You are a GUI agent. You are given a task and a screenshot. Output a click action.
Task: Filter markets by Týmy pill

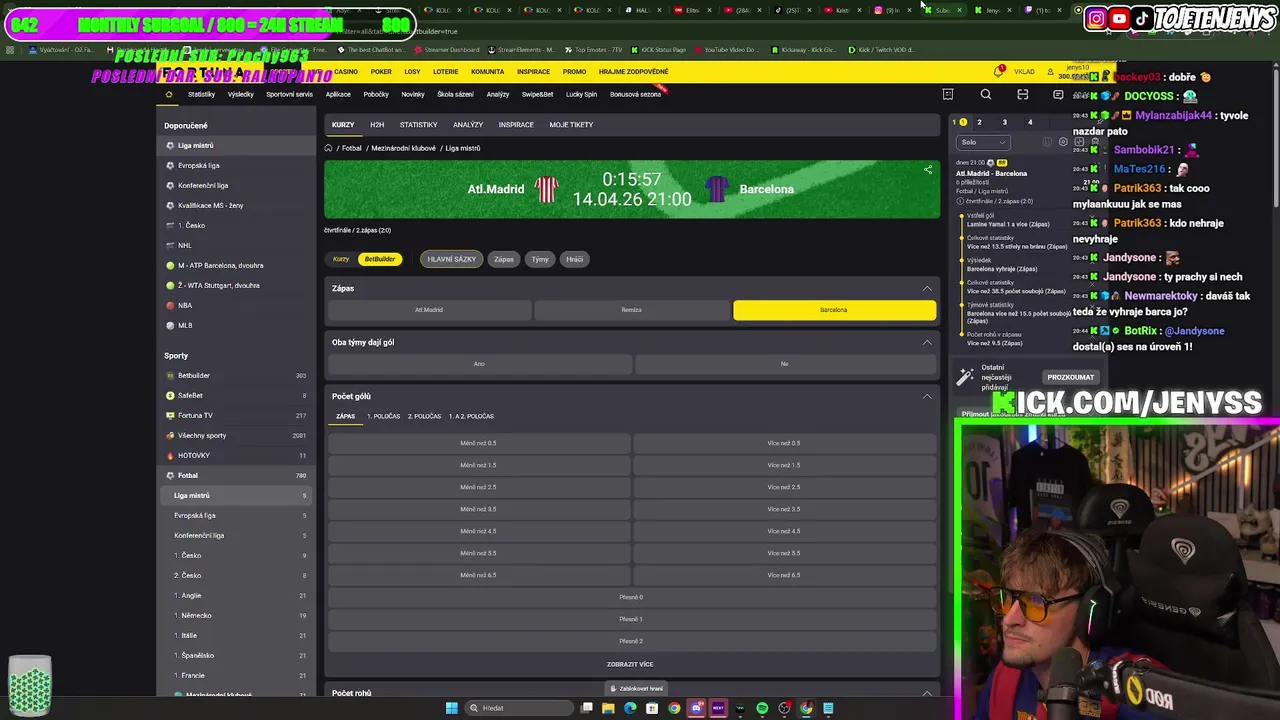pyautogui.click(x=540, y=259)
